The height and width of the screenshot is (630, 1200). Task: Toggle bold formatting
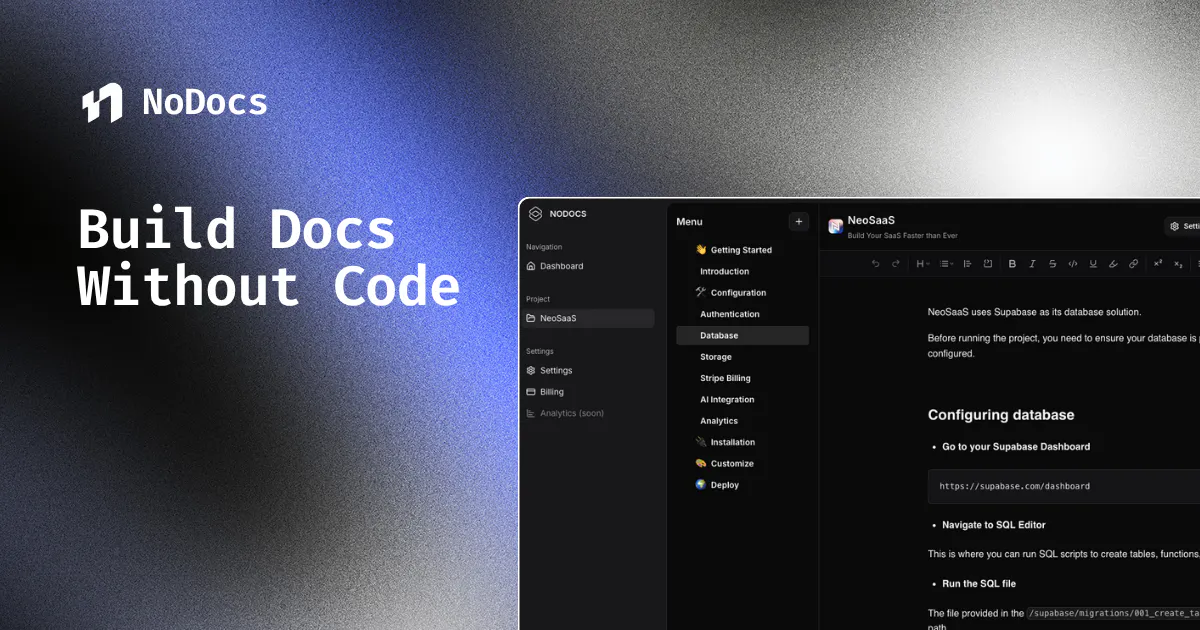tap(1012, 264)
